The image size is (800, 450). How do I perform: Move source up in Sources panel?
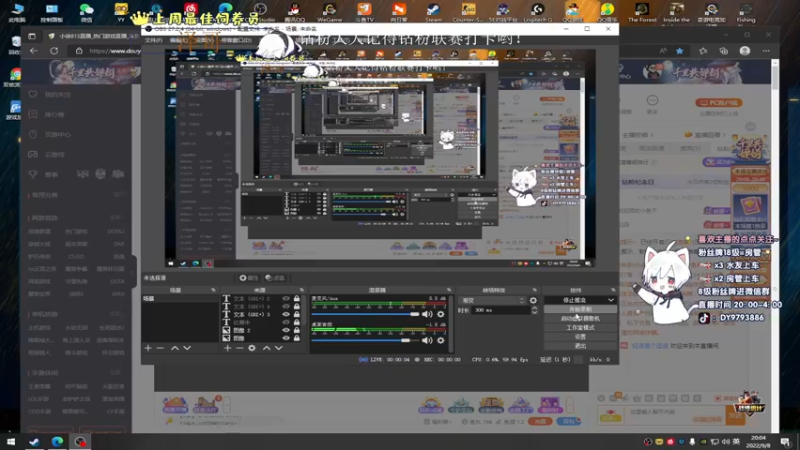pos(266,348)
